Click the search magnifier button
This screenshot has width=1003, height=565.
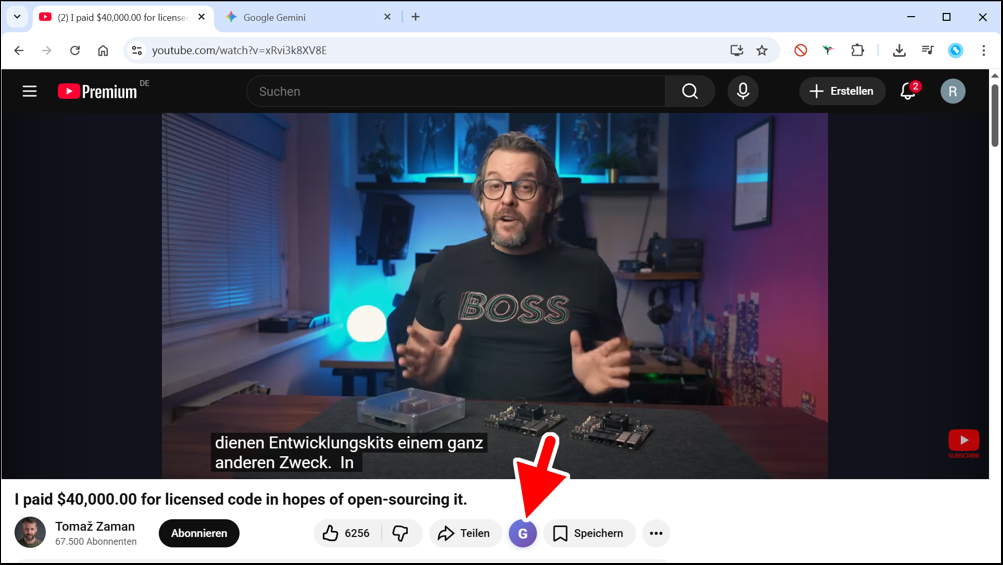click(690, 91)
